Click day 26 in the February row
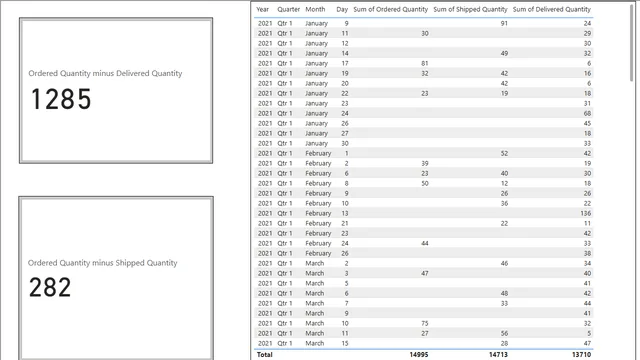 tap(345, 253)
